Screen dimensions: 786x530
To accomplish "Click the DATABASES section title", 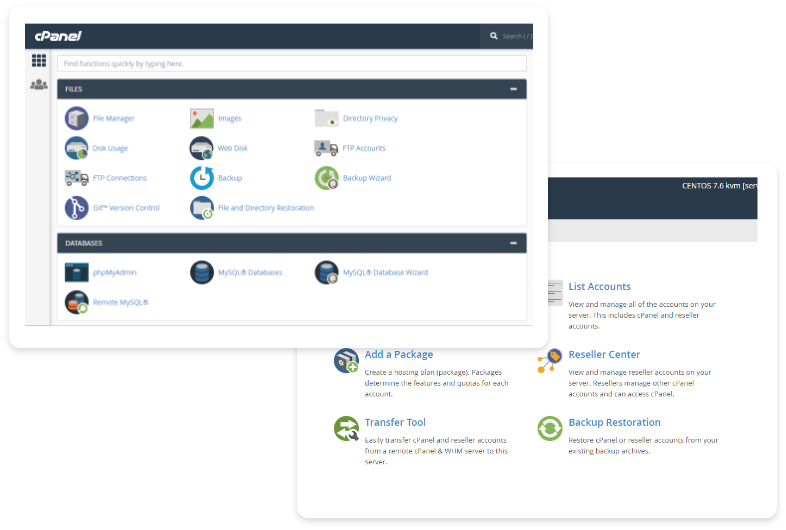I will (x=84, y=243).
